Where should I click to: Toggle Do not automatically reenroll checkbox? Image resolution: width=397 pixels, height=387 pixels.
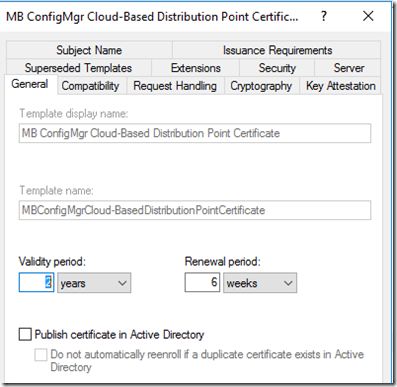pyautogui.click(x=41, y=355)
